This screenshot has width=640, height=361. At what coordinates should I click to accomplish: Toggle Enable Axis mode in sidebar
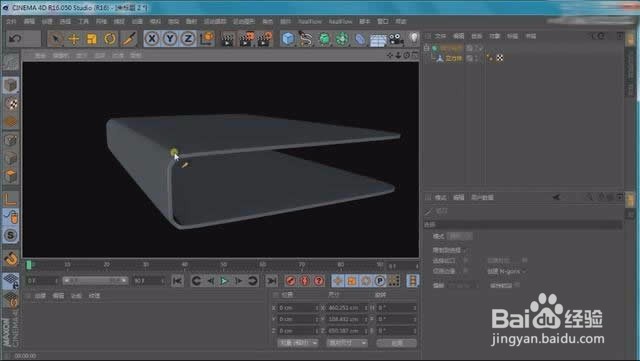[x=11, y=199]
